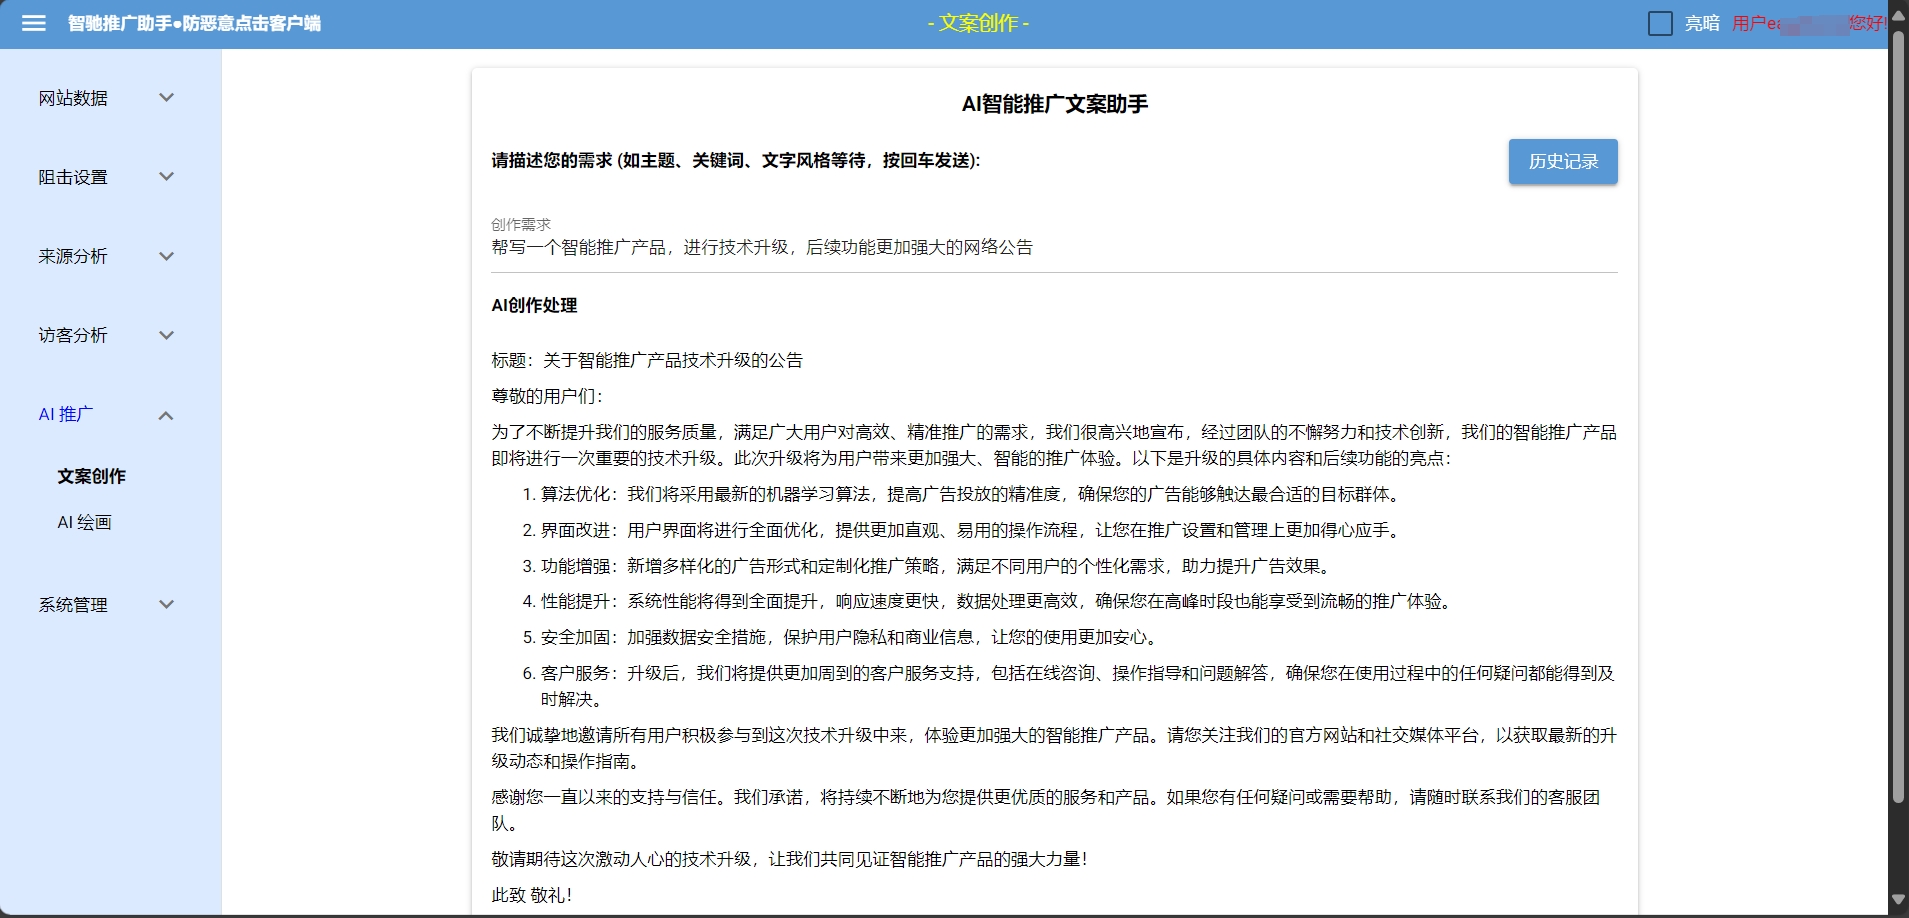This screenshot has width=1909, height=918.
Task: Select the 文案创作 submenu item
Action: coord(92,476)
